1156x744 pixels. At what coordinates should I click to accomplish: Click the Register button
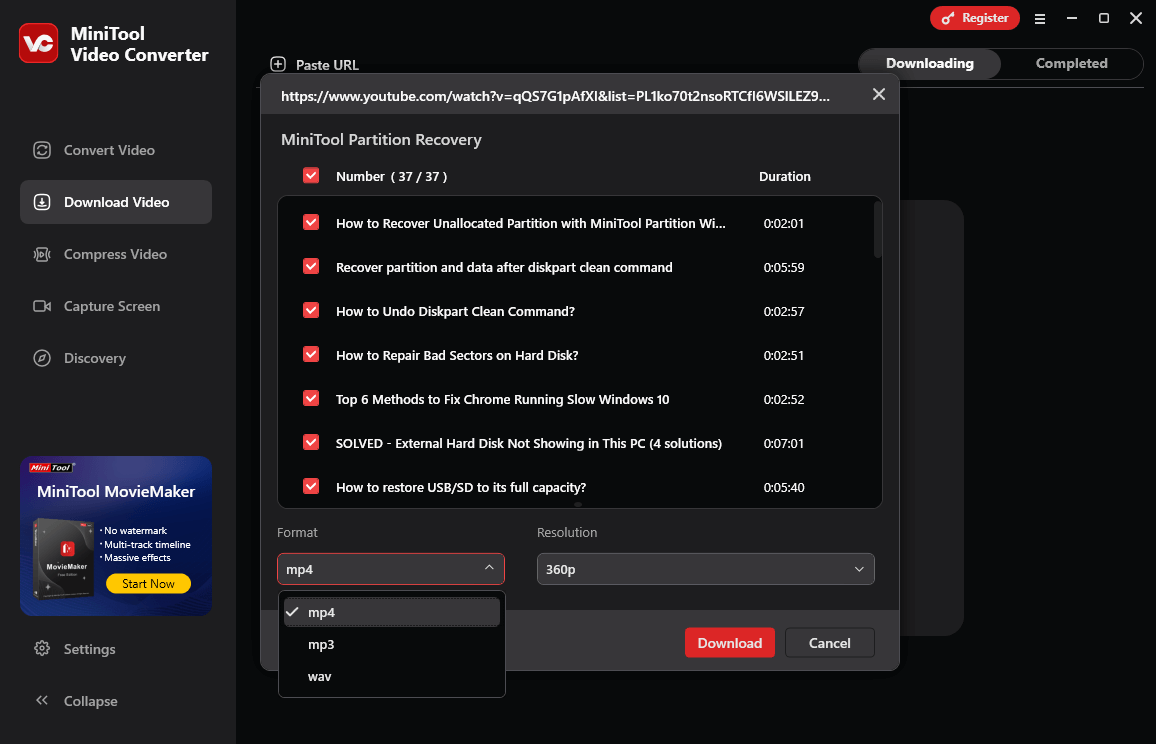pos(975,18)
